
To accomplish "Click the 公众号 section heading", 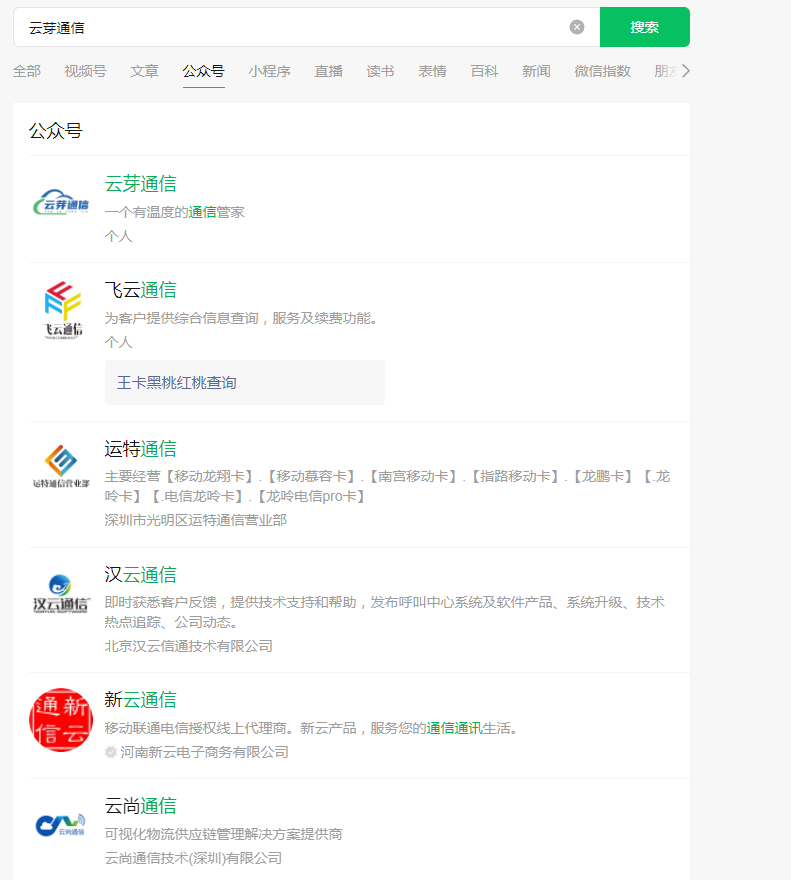I will pyautogui.click(x=56, y=131).
